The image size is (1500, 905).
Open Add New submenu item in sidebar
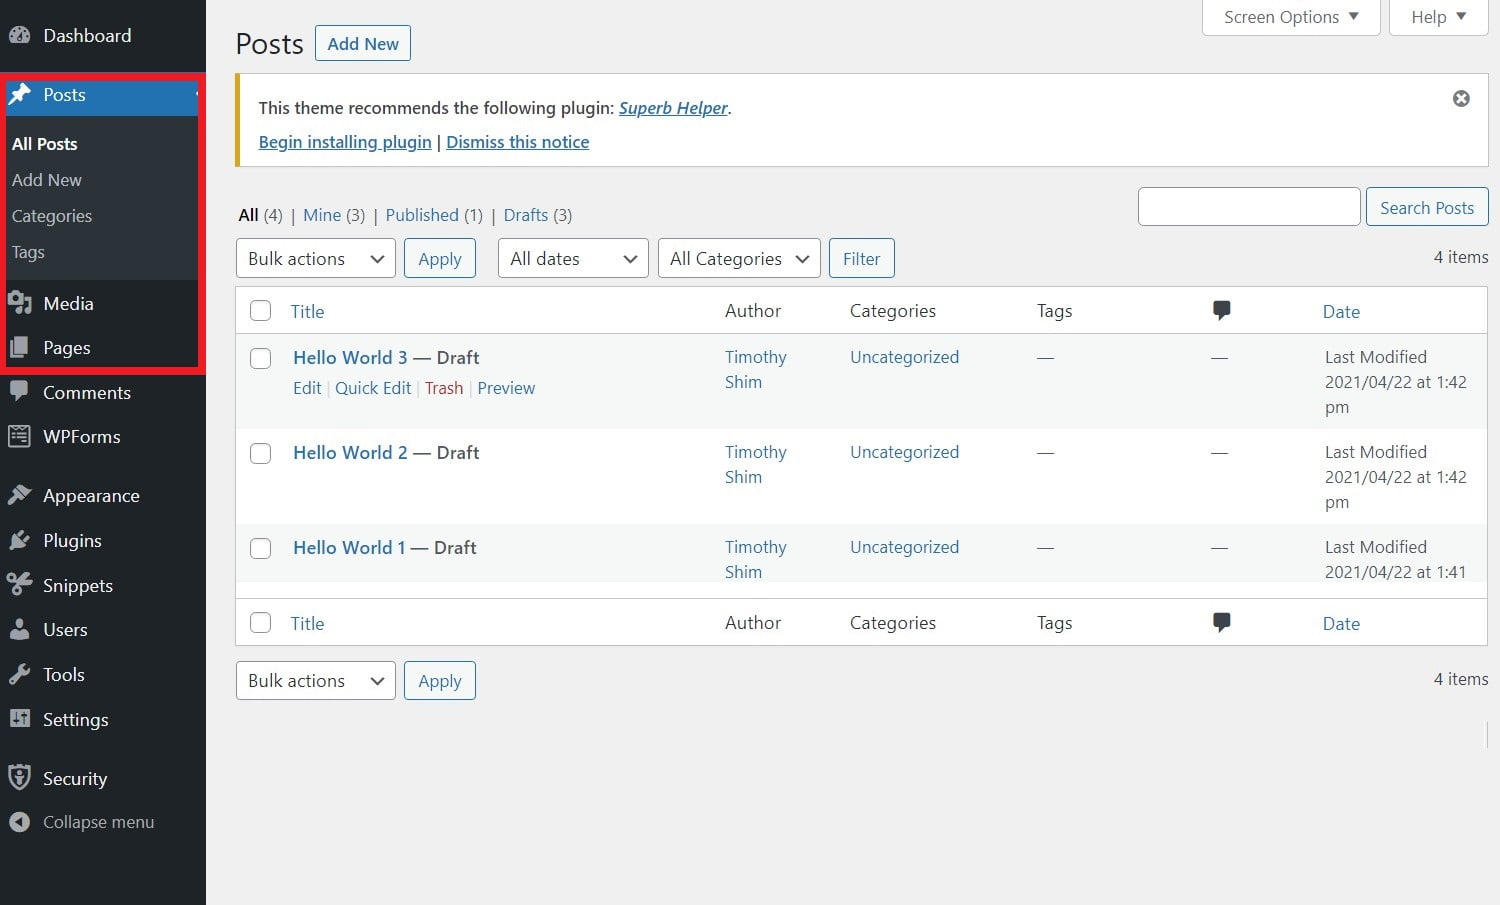coord(47,180)
